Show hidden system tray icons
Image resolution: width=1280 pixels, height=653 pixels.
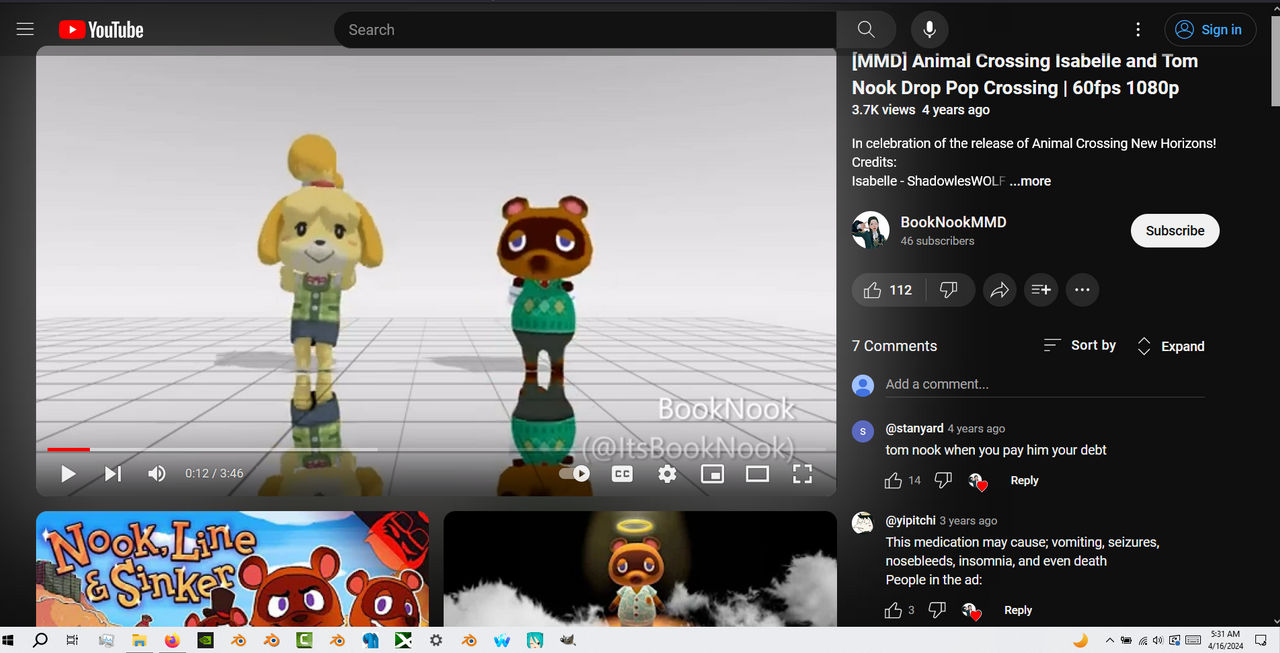click(x=1109, y=640)
